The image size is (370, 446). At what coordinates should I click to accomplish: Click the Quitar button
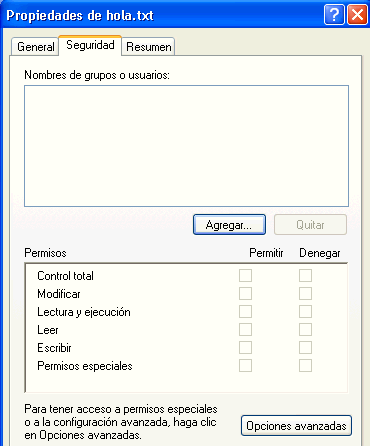pyautogui.click(x=310, y=225)
